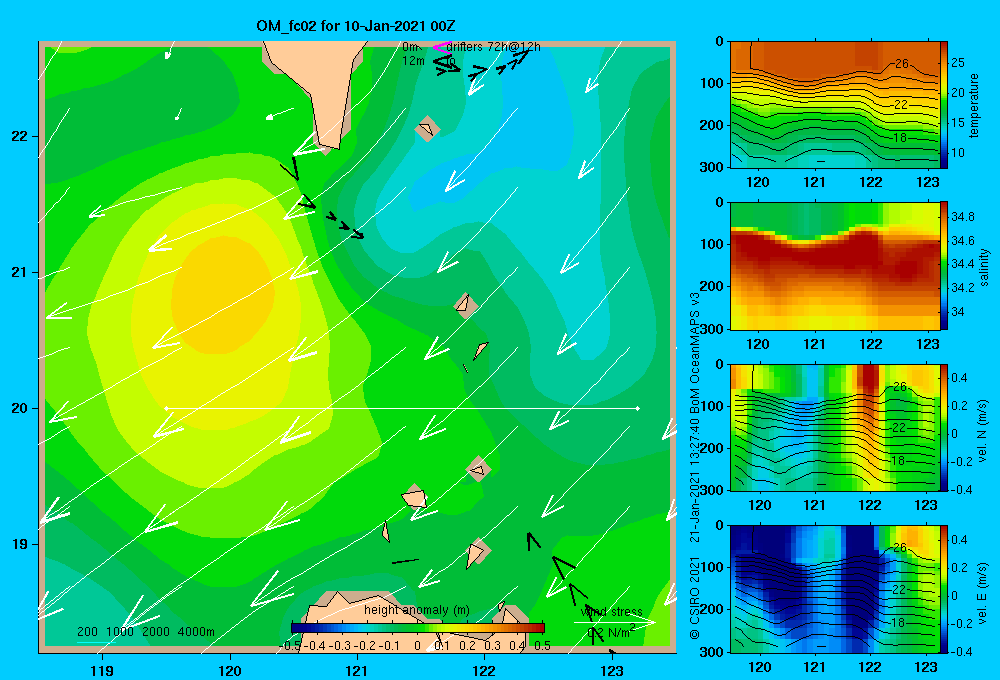Click the '34.8' tick on the salinity scale
This screenshot has width=1000, height=680.
point(962,217)
